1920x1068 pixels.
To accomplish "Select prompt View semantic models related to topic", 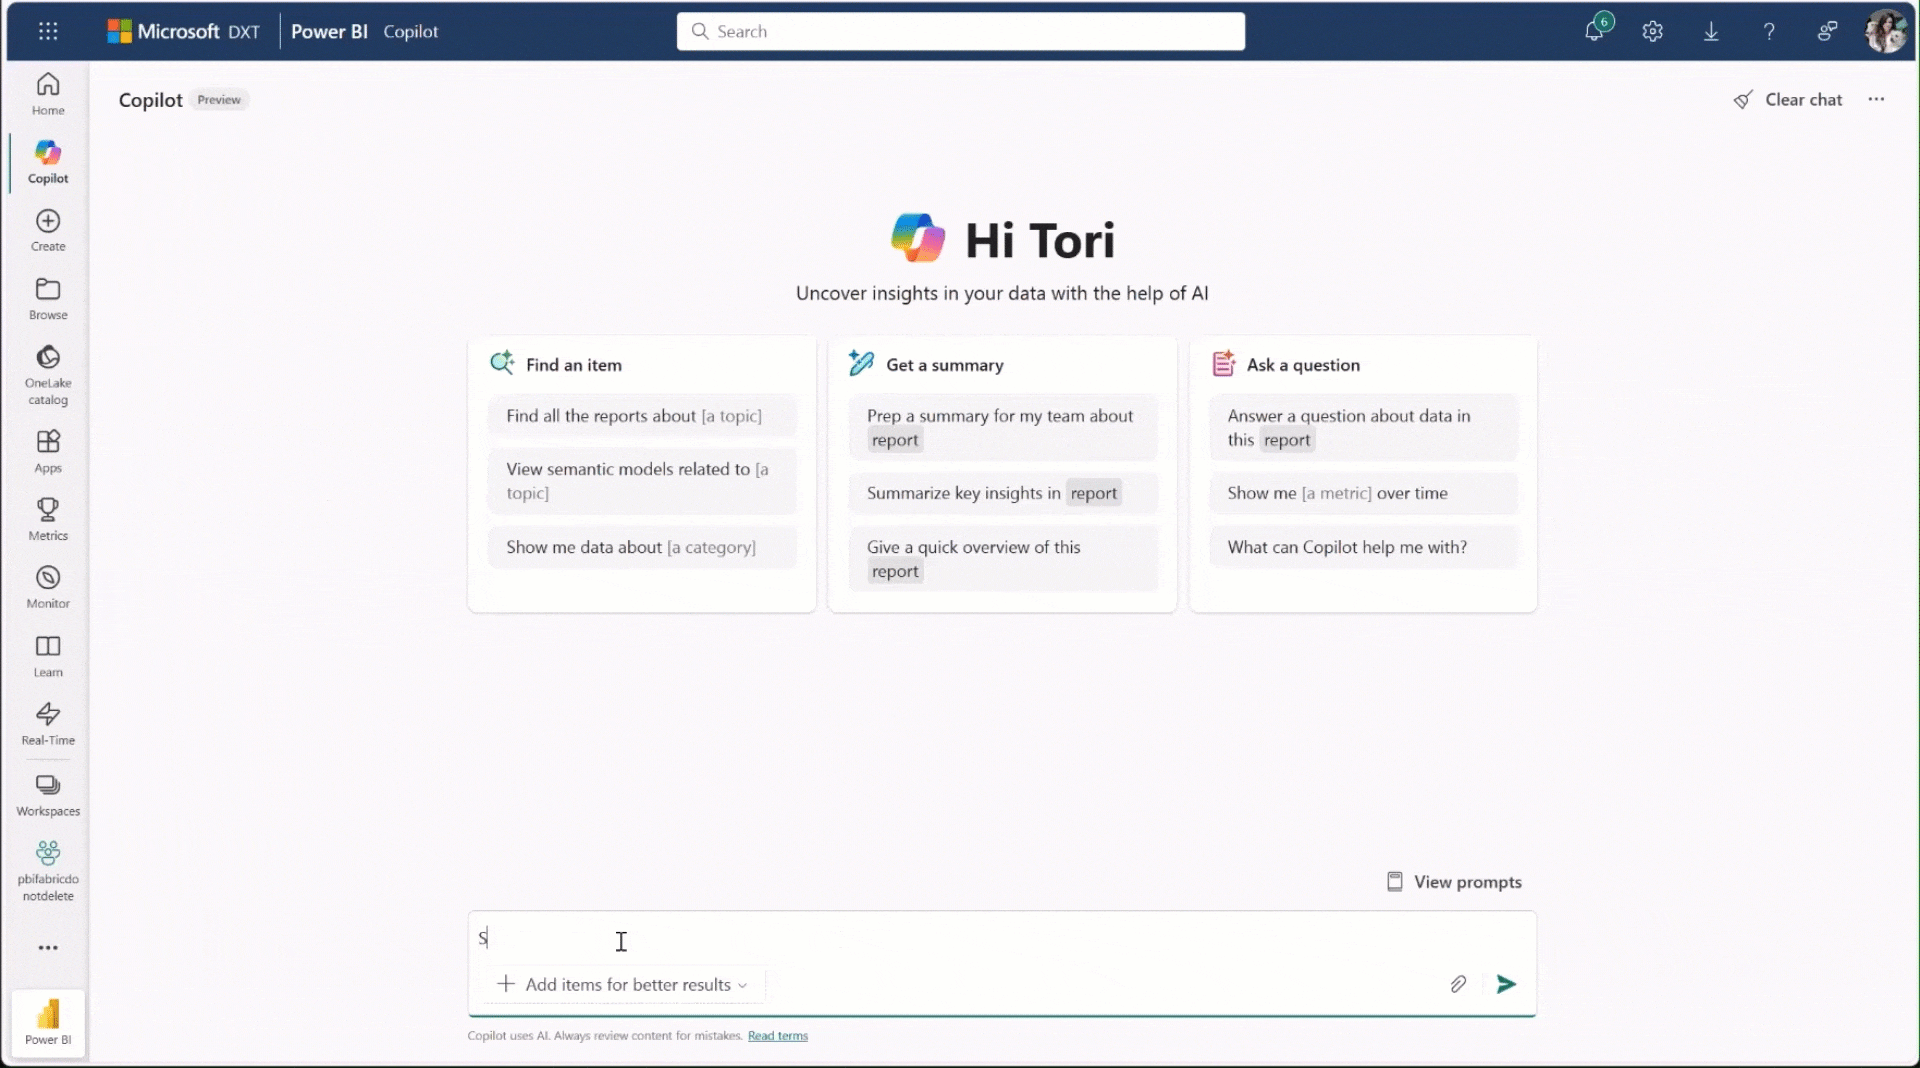I will pos(642,481).
